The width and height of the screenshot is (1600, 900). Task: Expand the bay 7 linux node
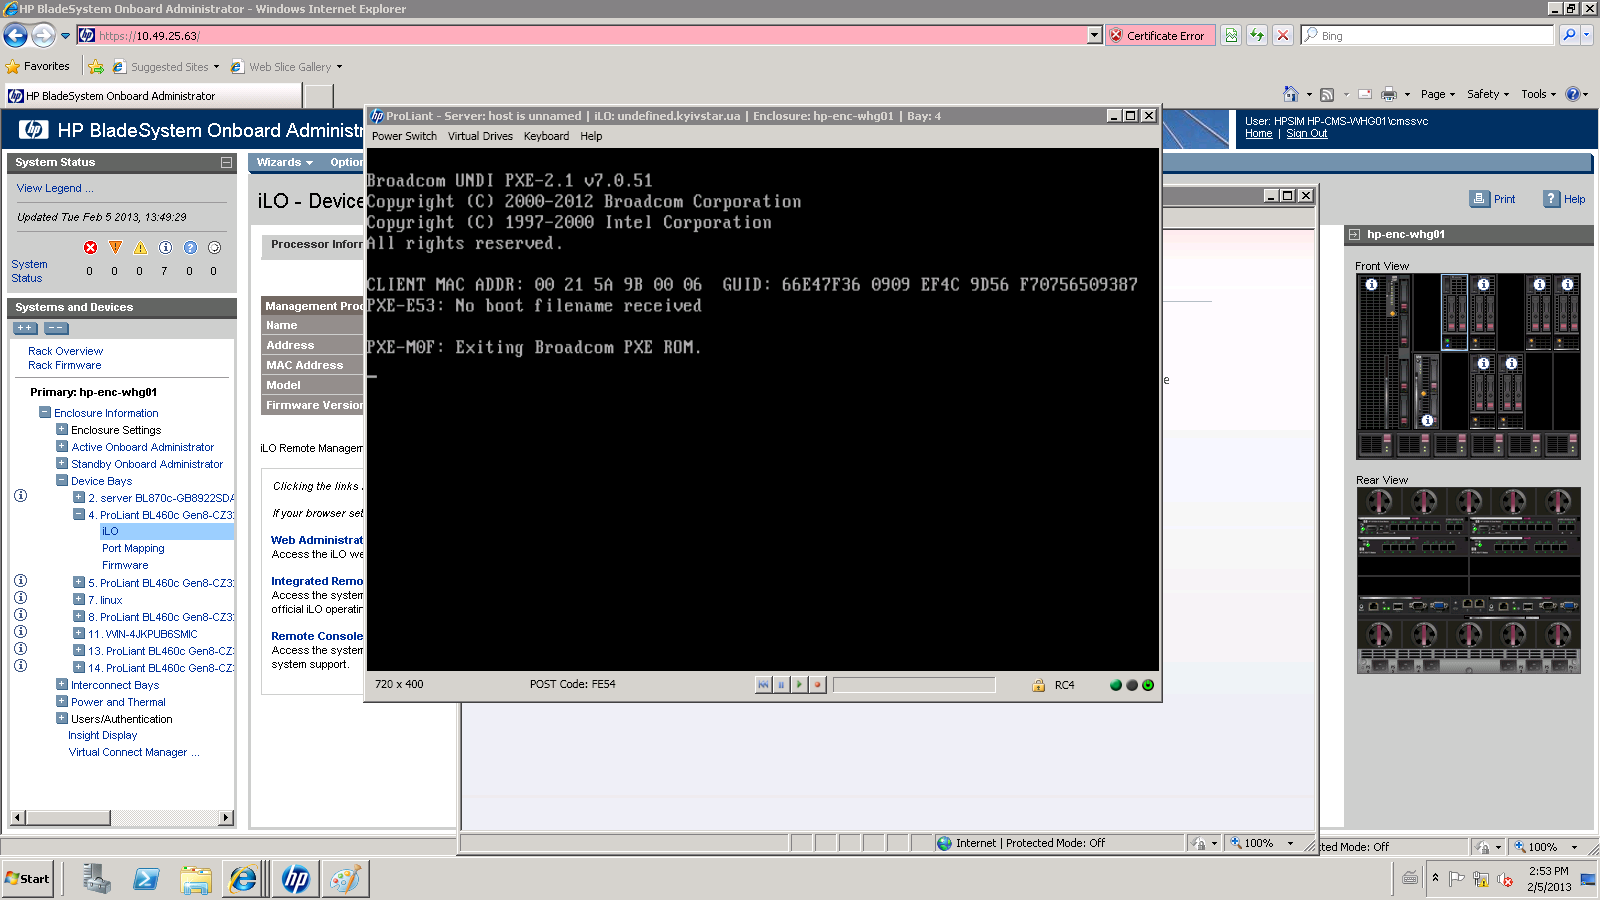79,599
